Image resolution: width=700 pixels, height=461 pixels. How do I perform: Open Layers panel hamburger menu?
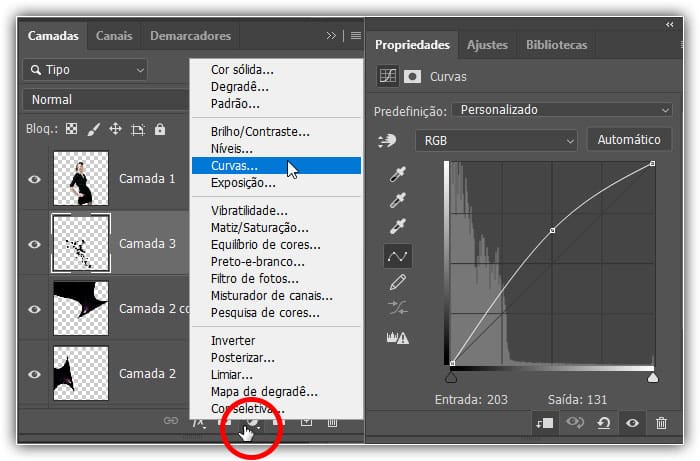pyautogui.click(x=356, y=35)
